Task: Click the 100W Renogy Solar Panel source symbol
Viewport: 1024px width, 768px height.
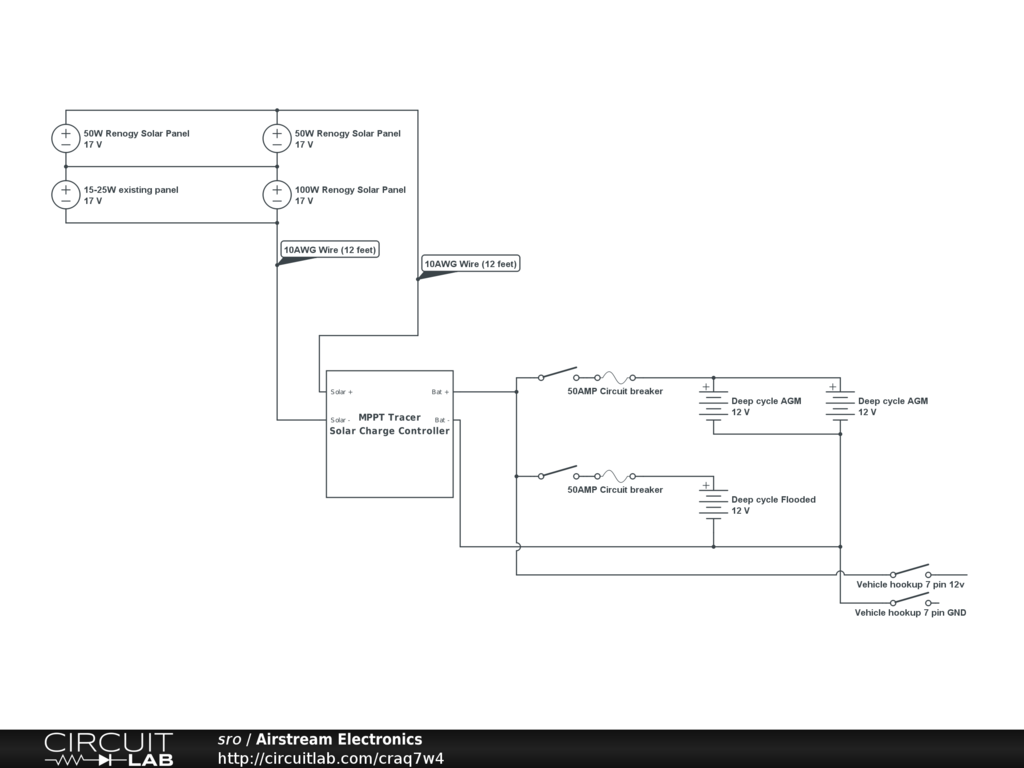Action: click(277, 195)
